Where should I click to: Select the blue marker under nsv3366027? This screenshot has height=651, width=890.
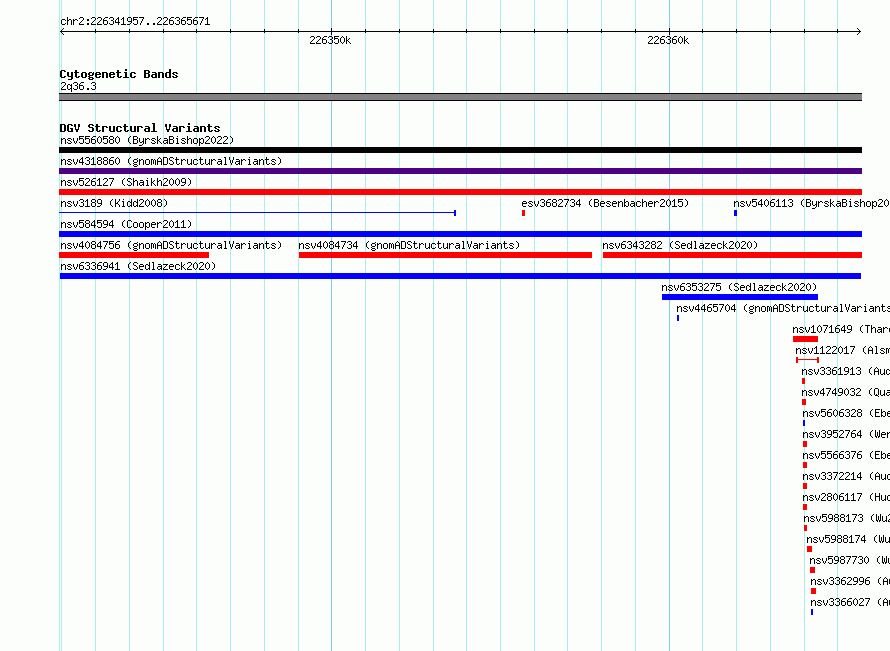point(812,612)
